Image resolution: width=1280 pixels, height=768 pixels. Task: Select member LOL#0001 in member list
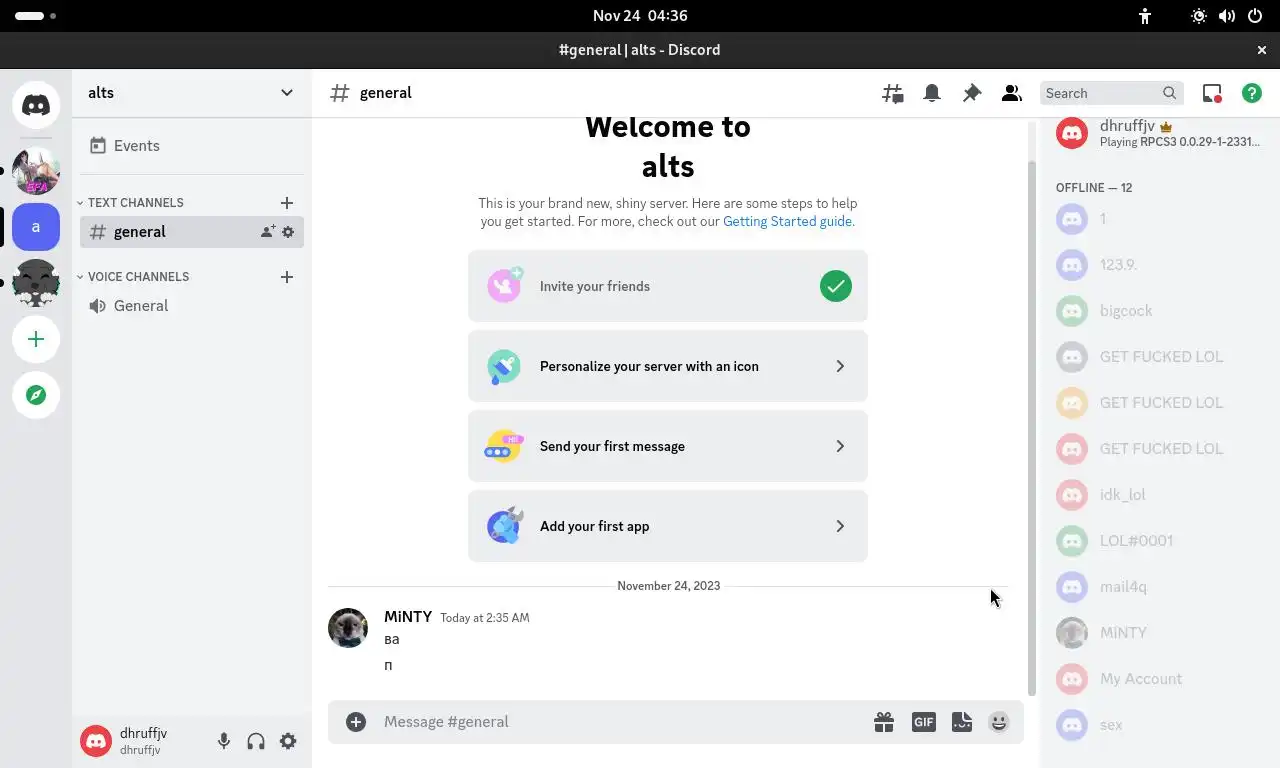tap(1160, 541)
